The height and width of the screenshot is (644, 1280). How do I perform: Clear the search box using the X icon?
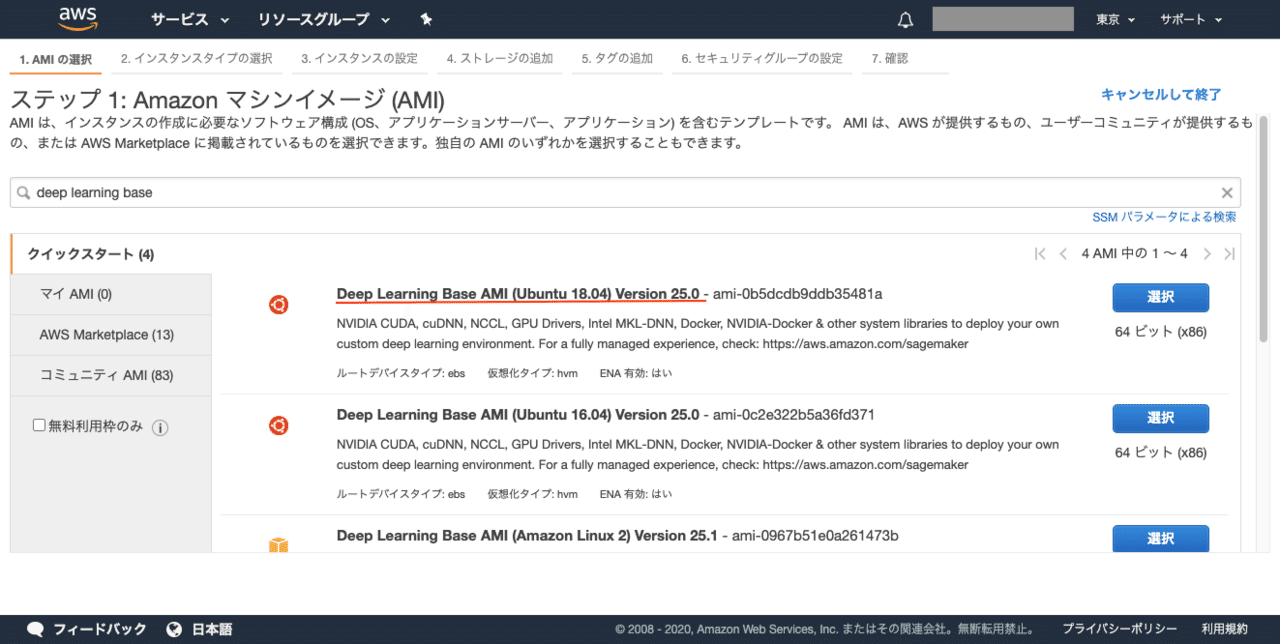(1226, 192)
